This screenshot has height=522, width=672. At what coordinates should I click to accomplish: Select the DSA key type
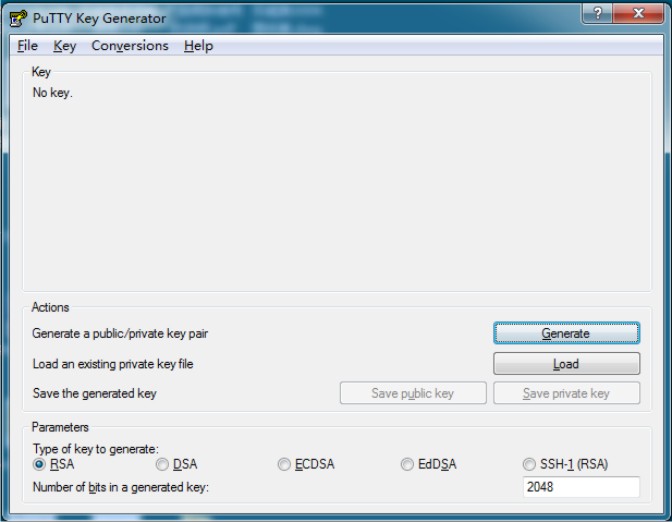pos(177,464)
